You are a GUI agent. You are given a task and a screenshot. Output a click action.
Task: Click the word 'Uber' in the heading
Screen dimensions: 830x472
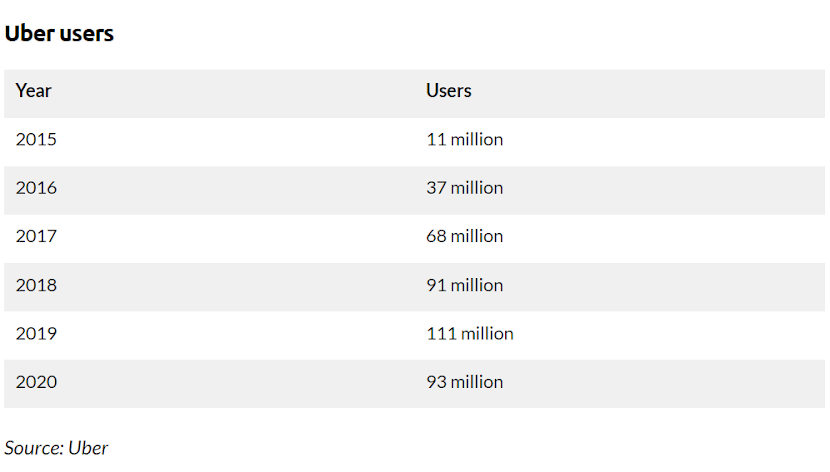point(30,33)
